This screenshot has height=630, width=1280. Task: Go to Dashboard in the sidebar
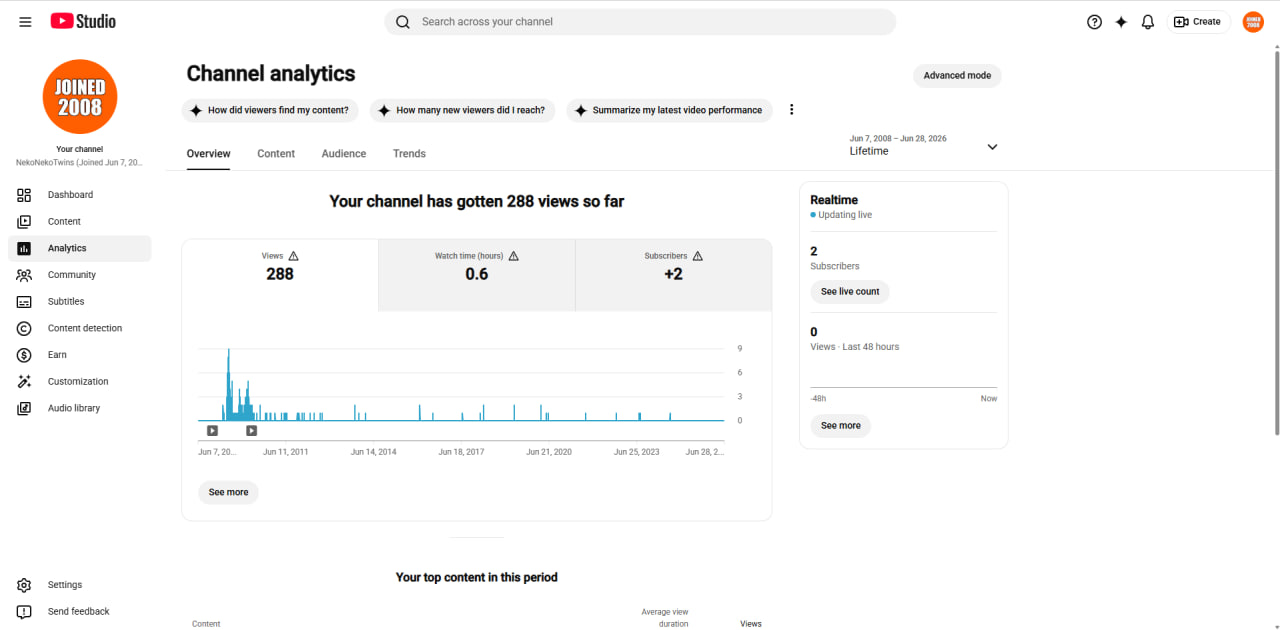coord(80,195)
